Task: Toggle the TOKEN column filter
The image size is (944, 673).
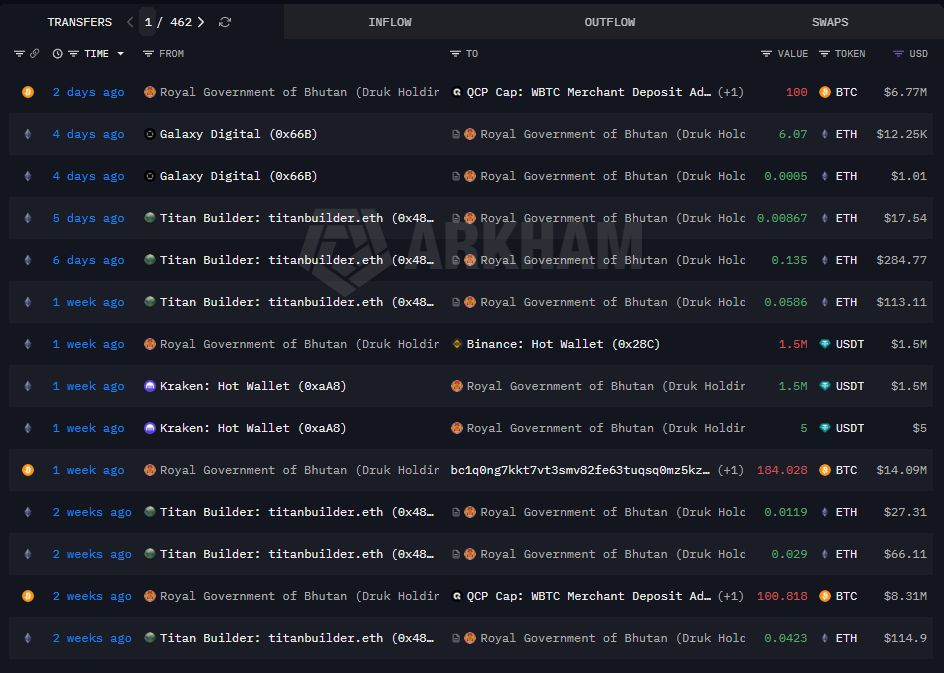Action: click(824, 54)
